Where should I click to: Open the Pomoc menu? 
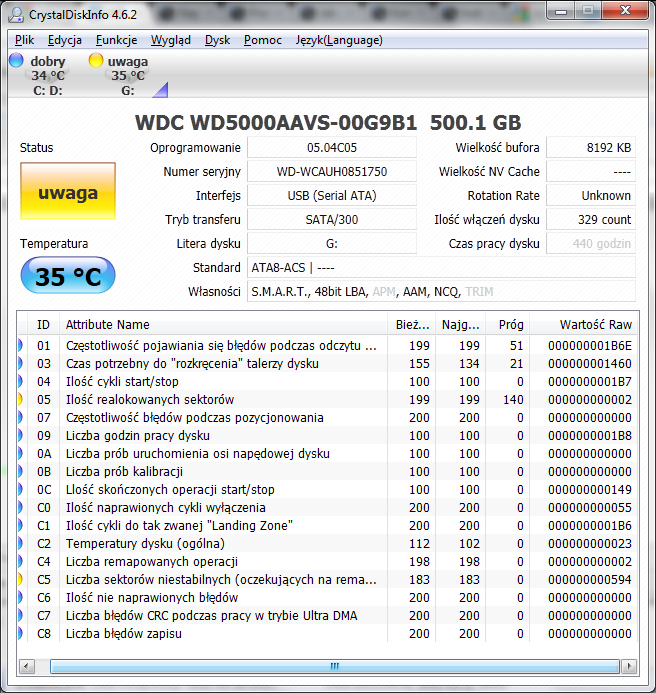263,40
